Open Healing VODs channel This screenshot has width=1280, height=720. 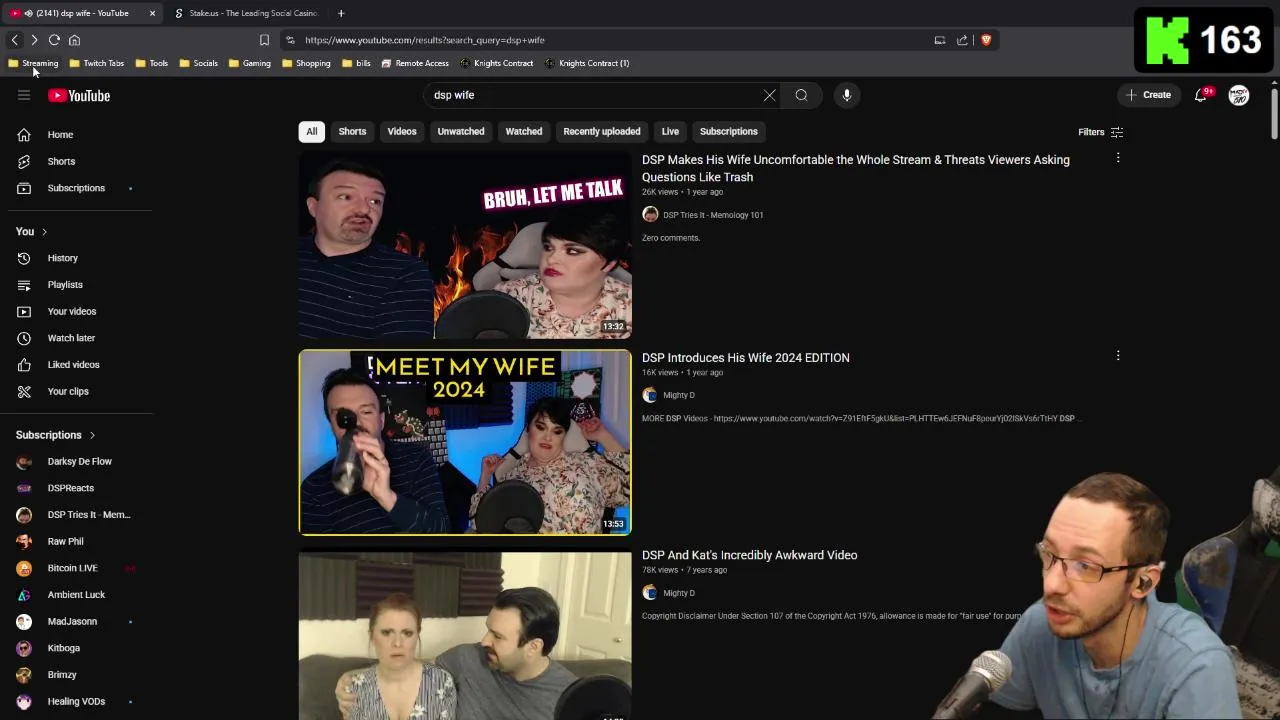tap(76, 701)
